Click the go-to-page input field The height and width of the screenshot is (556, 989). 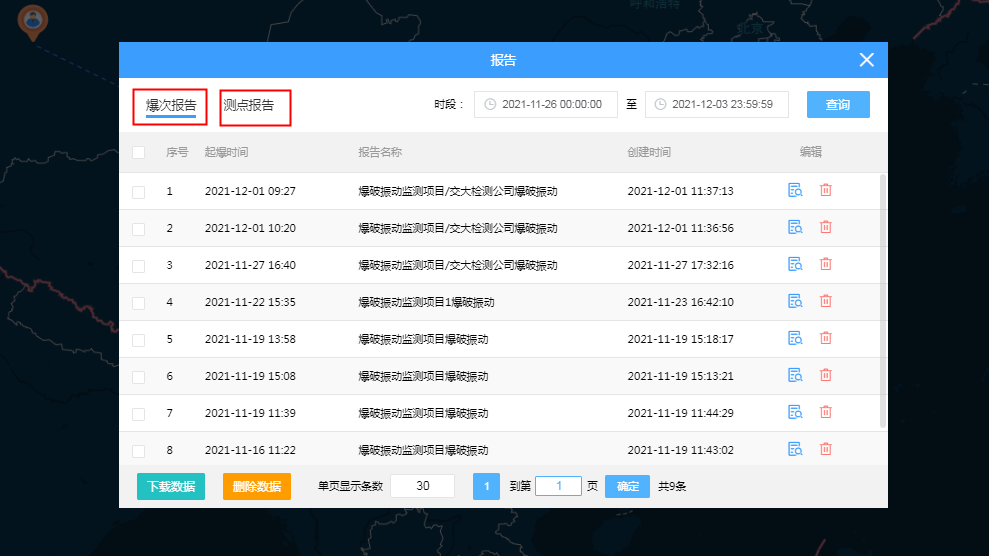coord(558,486)
